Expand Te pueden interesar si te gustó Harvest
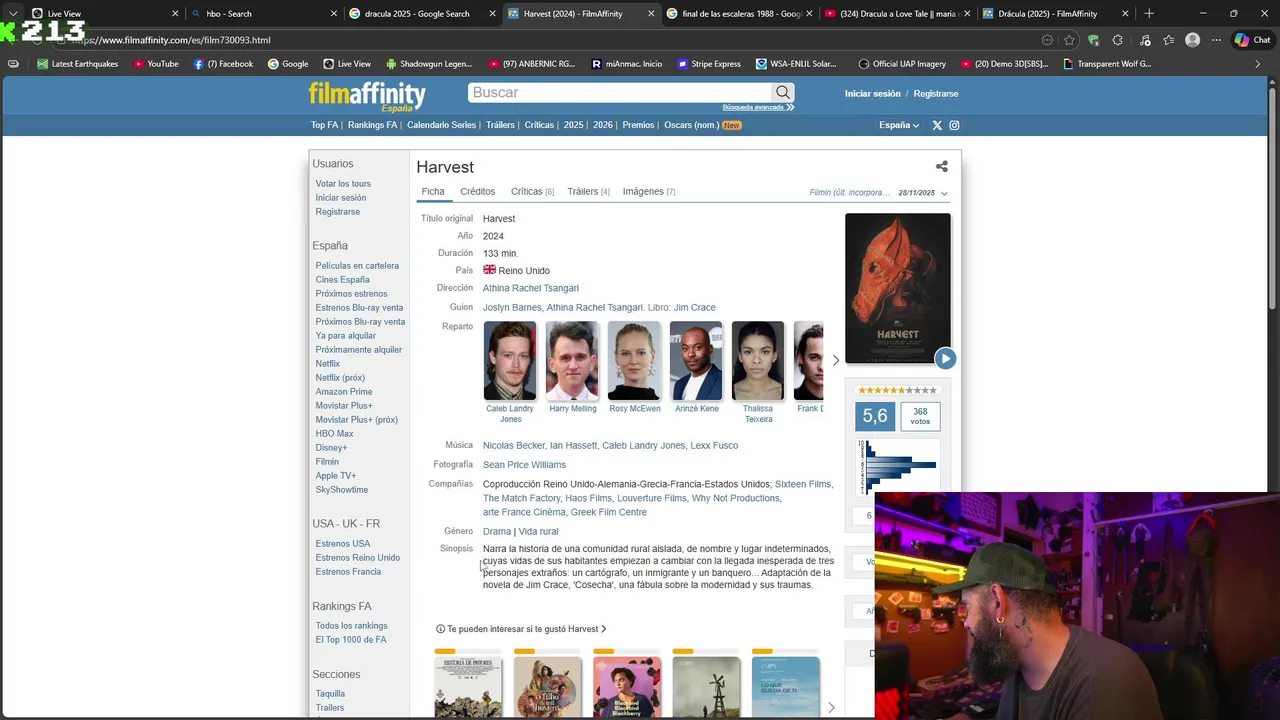Screen dimensions: 1280x720 [521, 629]
